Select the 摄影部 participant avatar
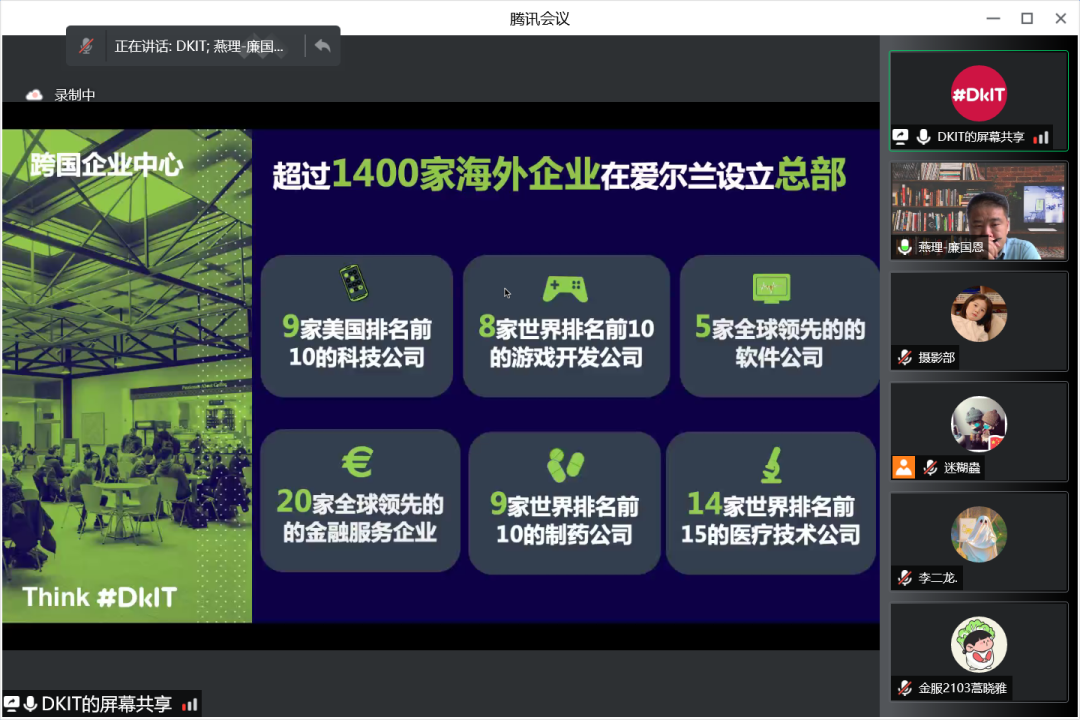 click(978, 314)
